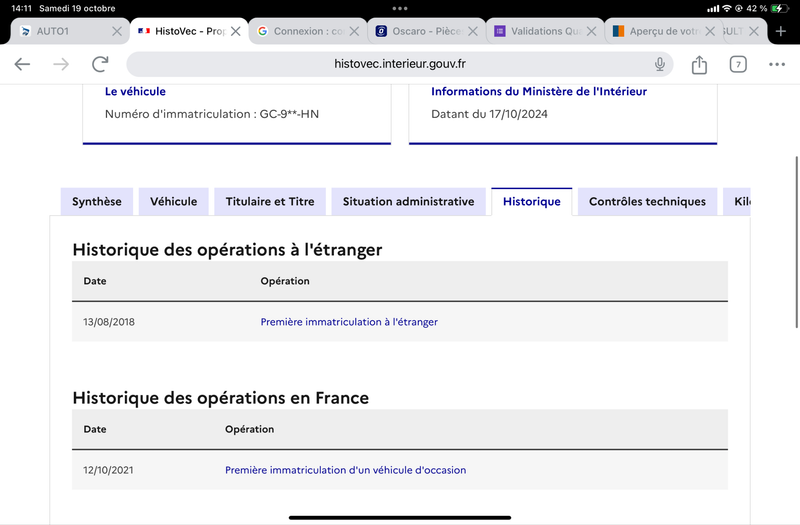Open the Titulaire et Titre tab
The height and width of the screenshot is (525, 800).
pos(270,202)
